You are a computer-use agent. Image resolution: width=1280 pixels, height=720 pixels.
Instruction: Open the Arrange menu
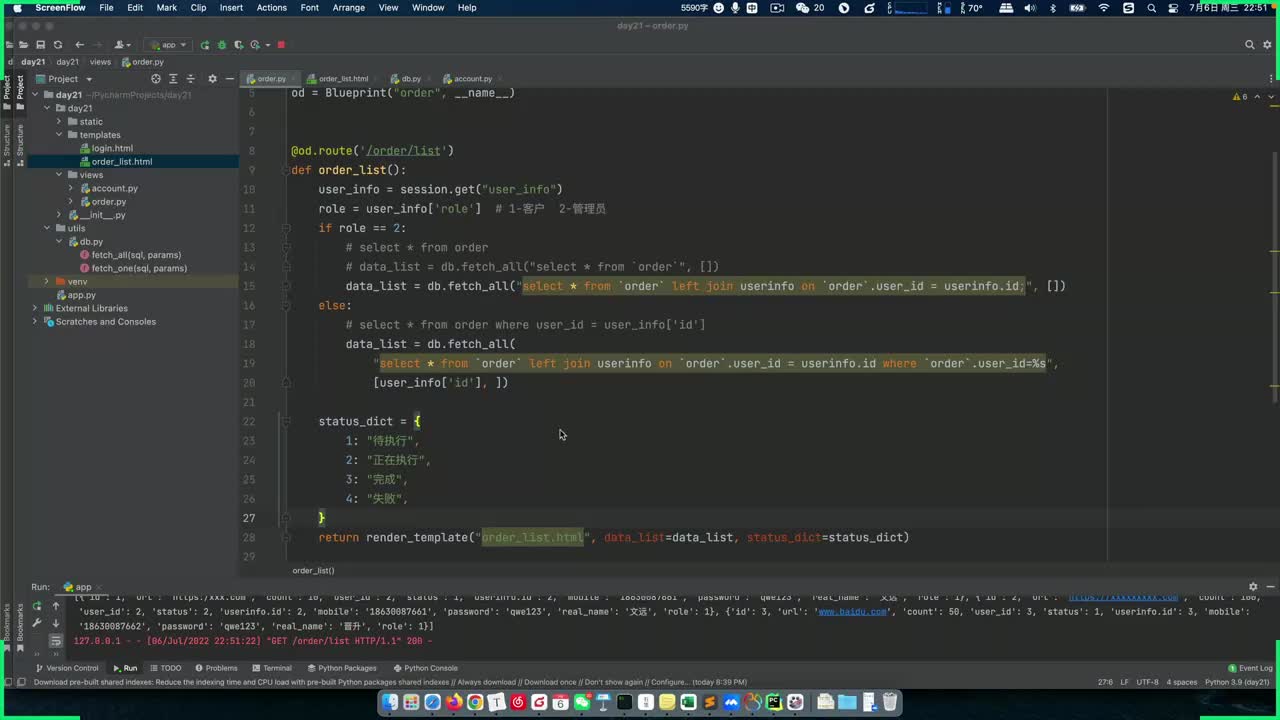pos(348,7)
